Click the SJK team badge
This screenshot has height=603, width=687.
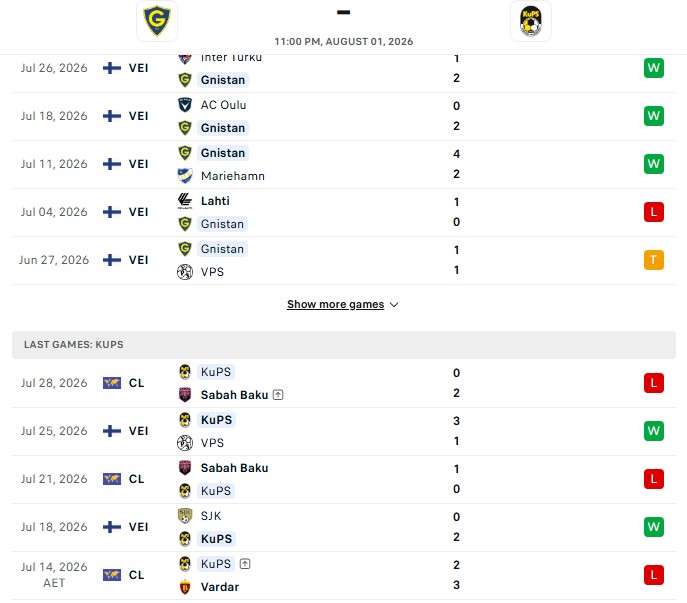point(185,516)
